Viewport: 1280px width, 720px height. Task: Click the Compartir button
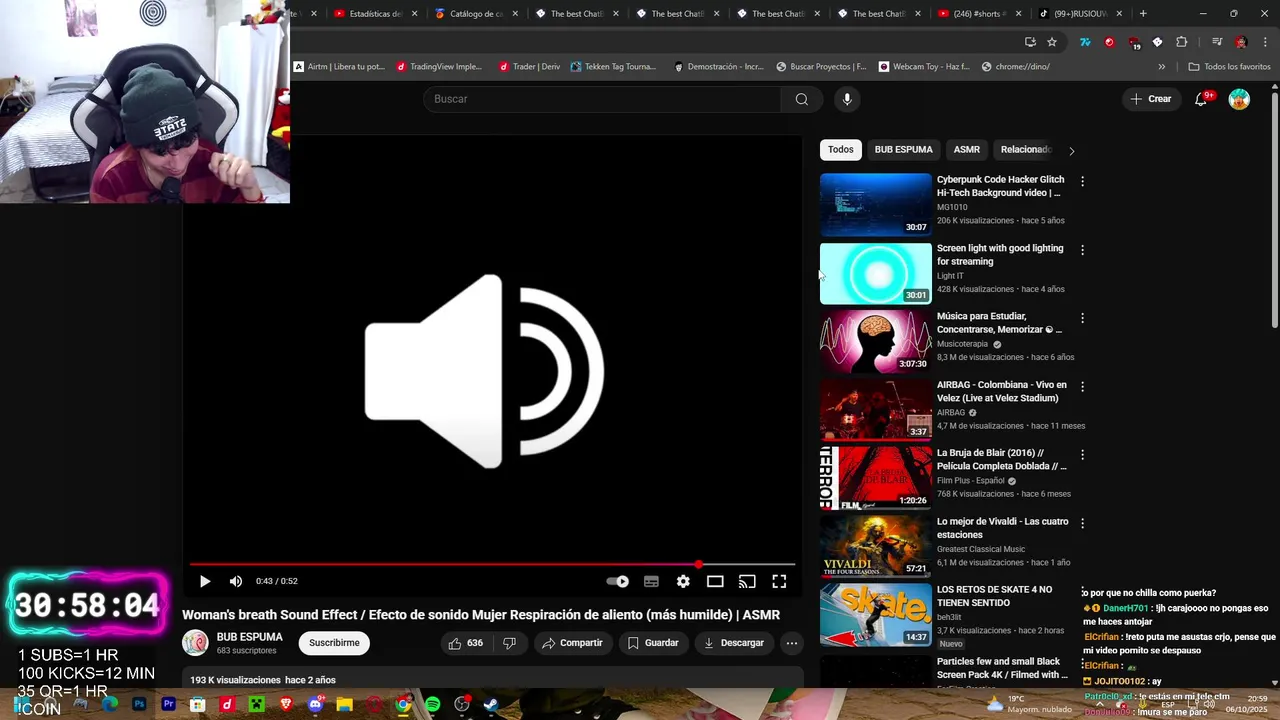[x=572, y=643]
